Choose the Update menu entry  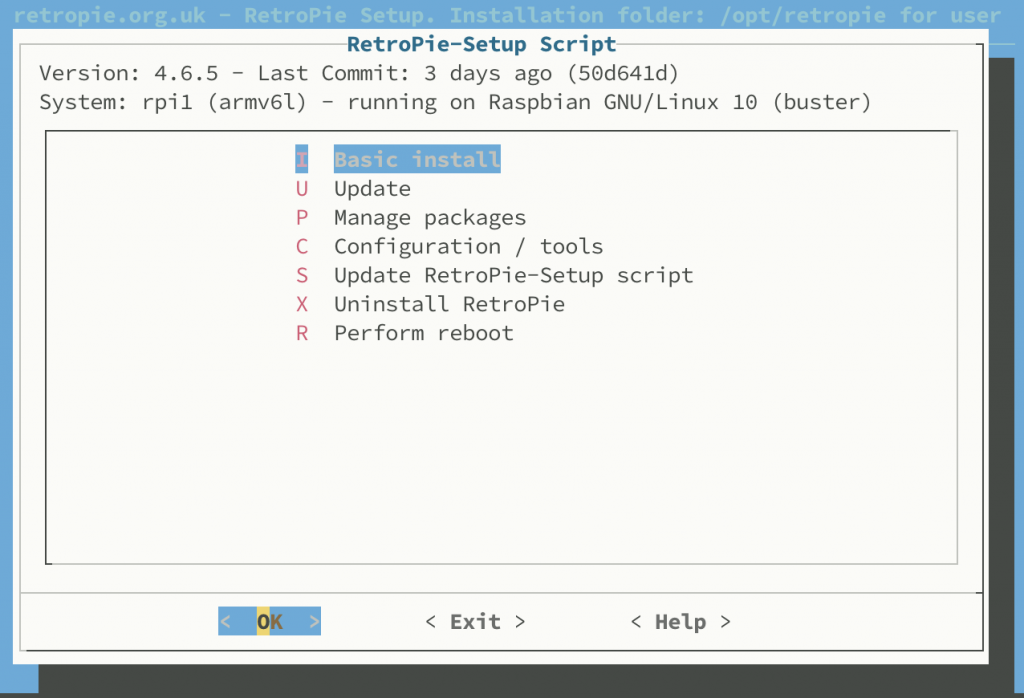[372, 189]
